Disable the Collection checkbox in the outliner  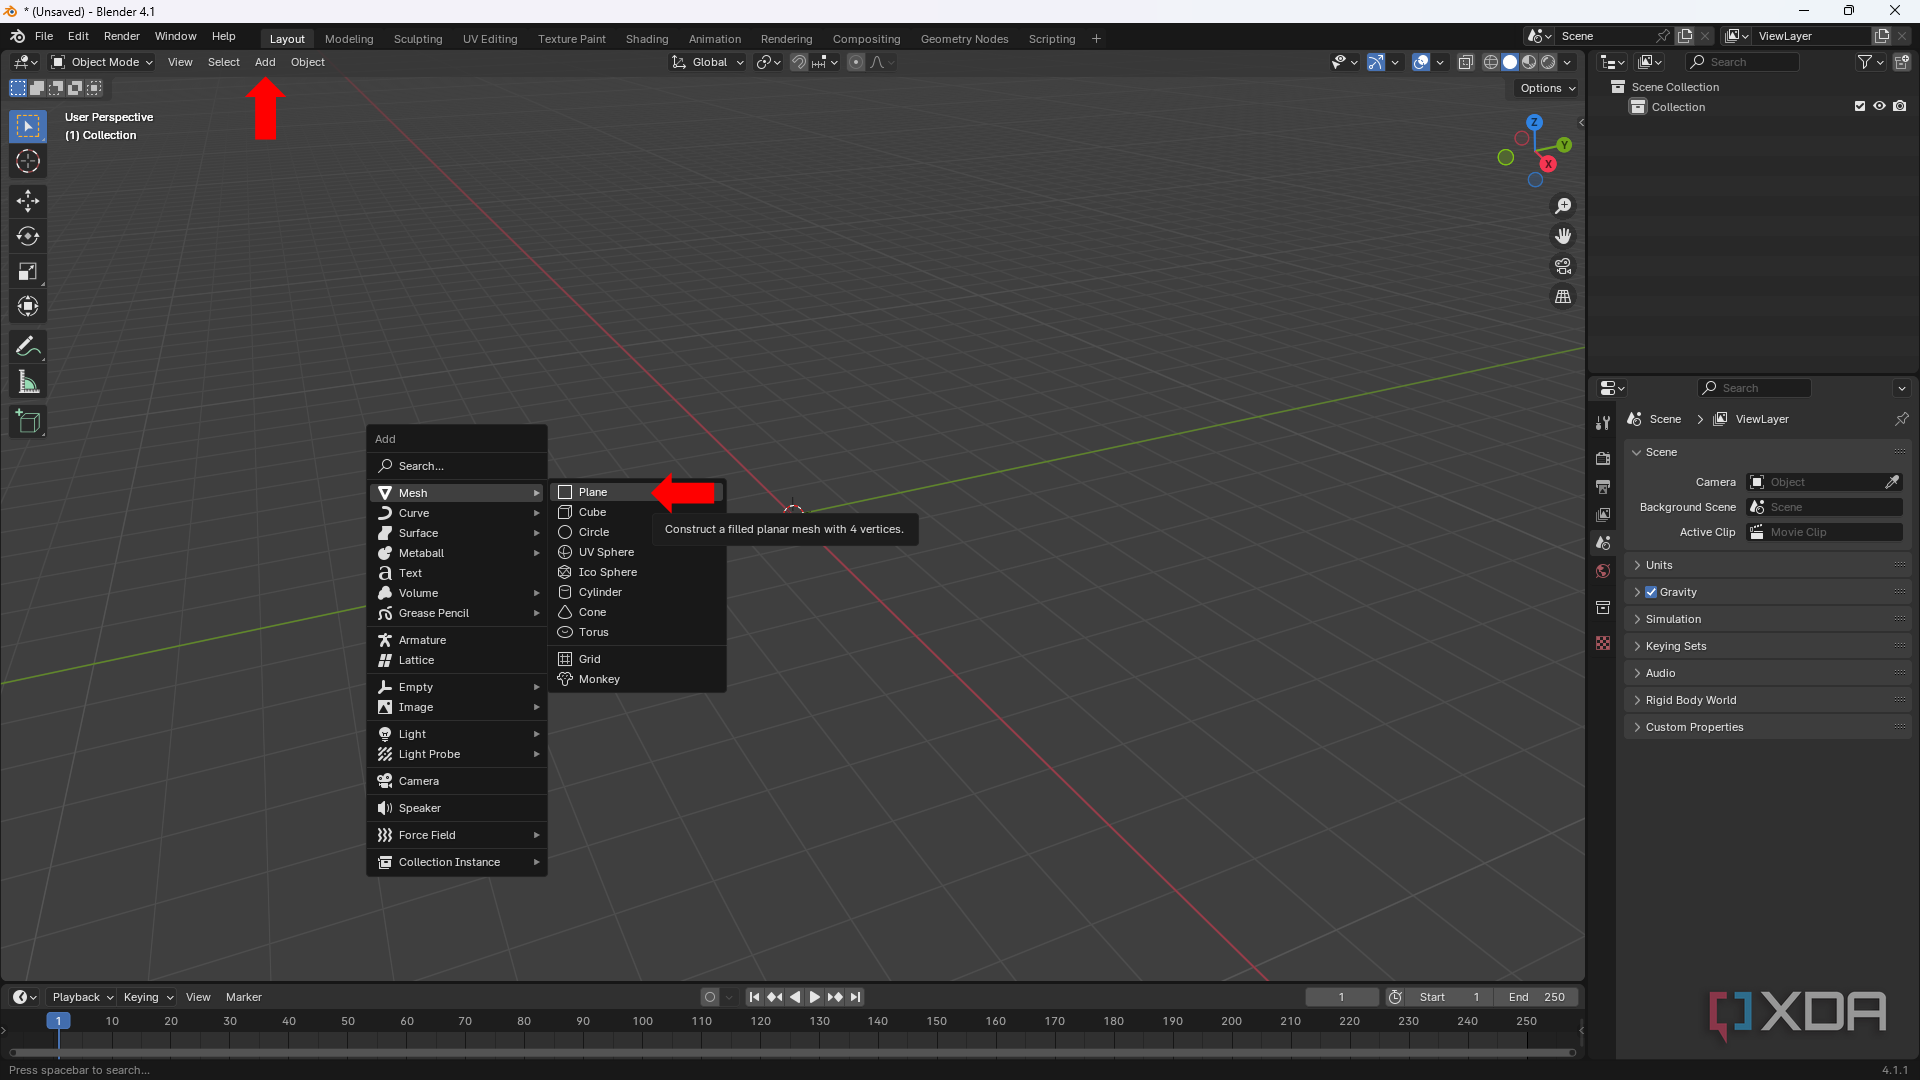[x=1859, y=106]
